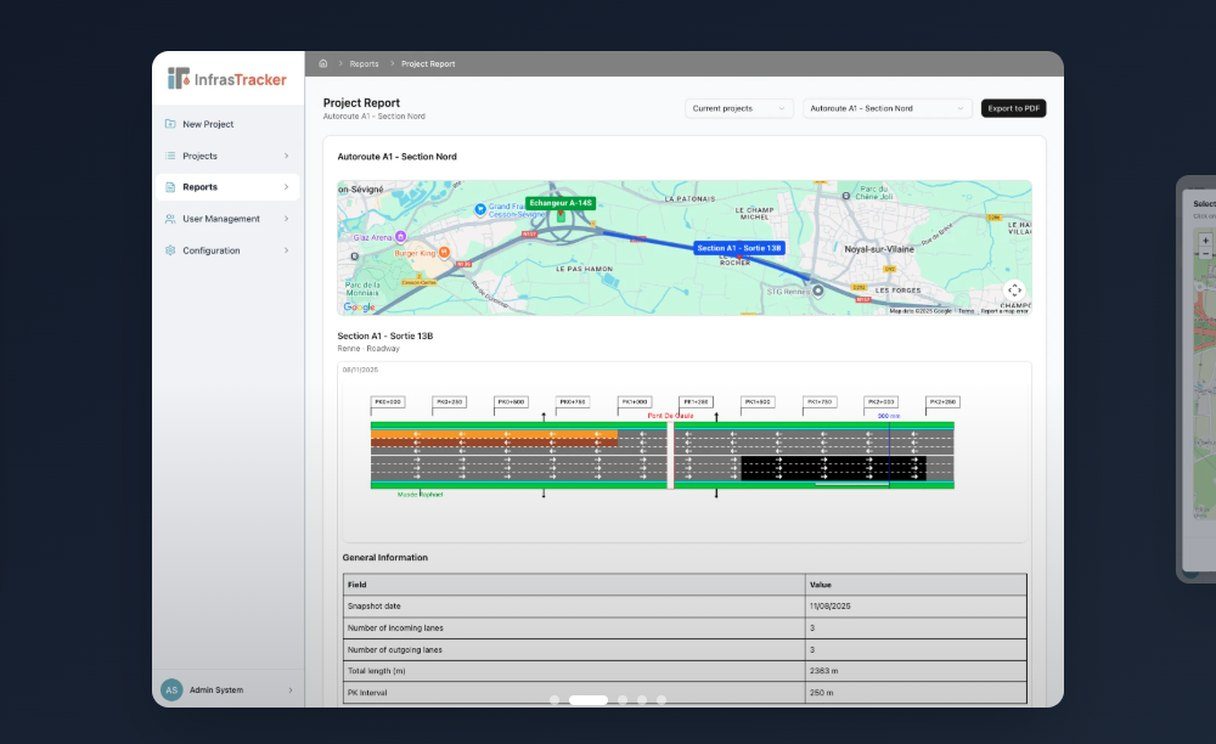
Task: Recenter the map with the fullscreen icon
Action: [x=1014, y=291]
